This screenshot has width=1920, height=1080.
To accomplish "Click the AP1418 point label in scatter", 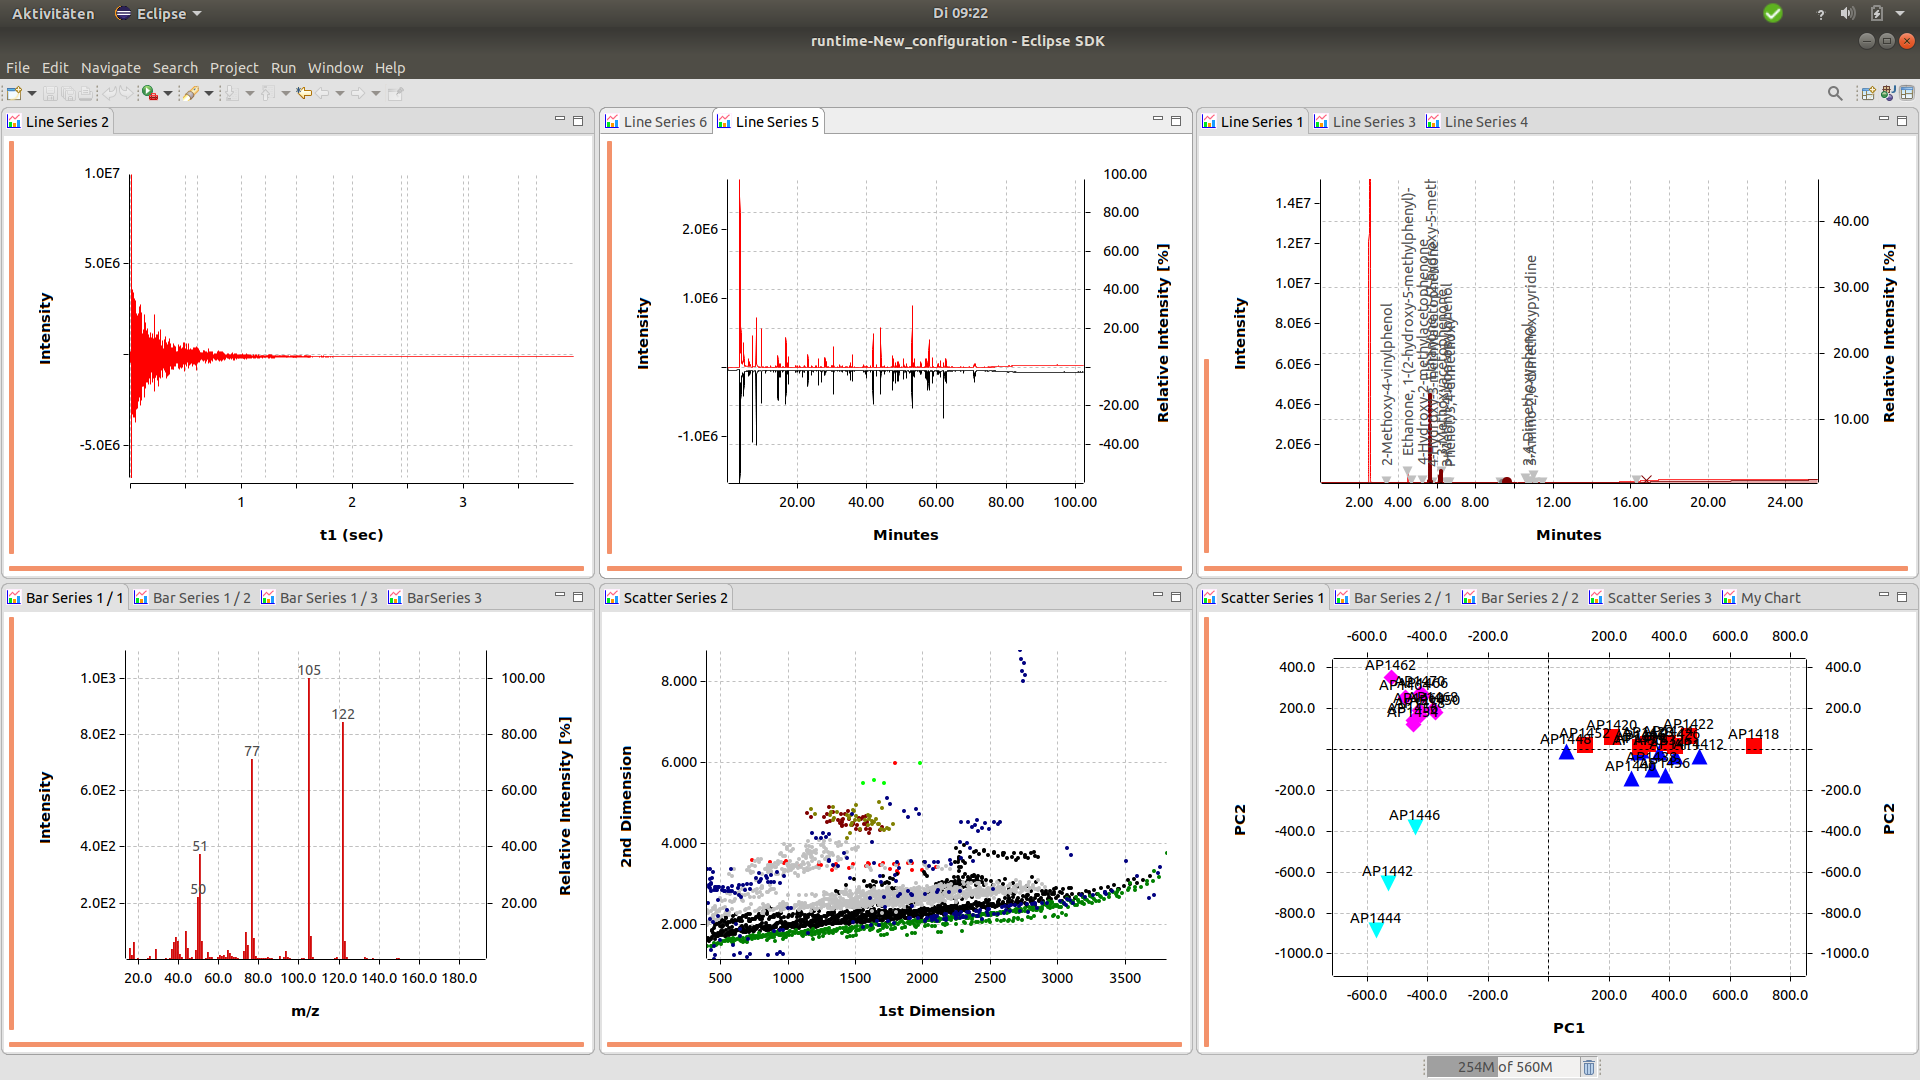I will pyautogui.click(x=1753, y=734).
